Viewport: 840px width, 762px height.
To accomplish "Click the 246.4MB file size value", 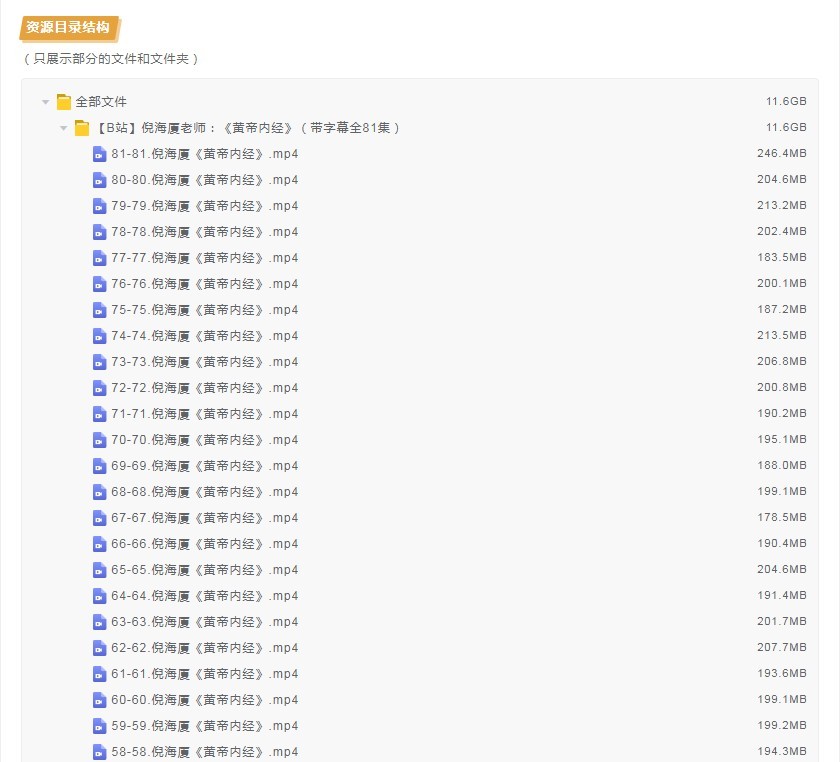I will 782,154.
